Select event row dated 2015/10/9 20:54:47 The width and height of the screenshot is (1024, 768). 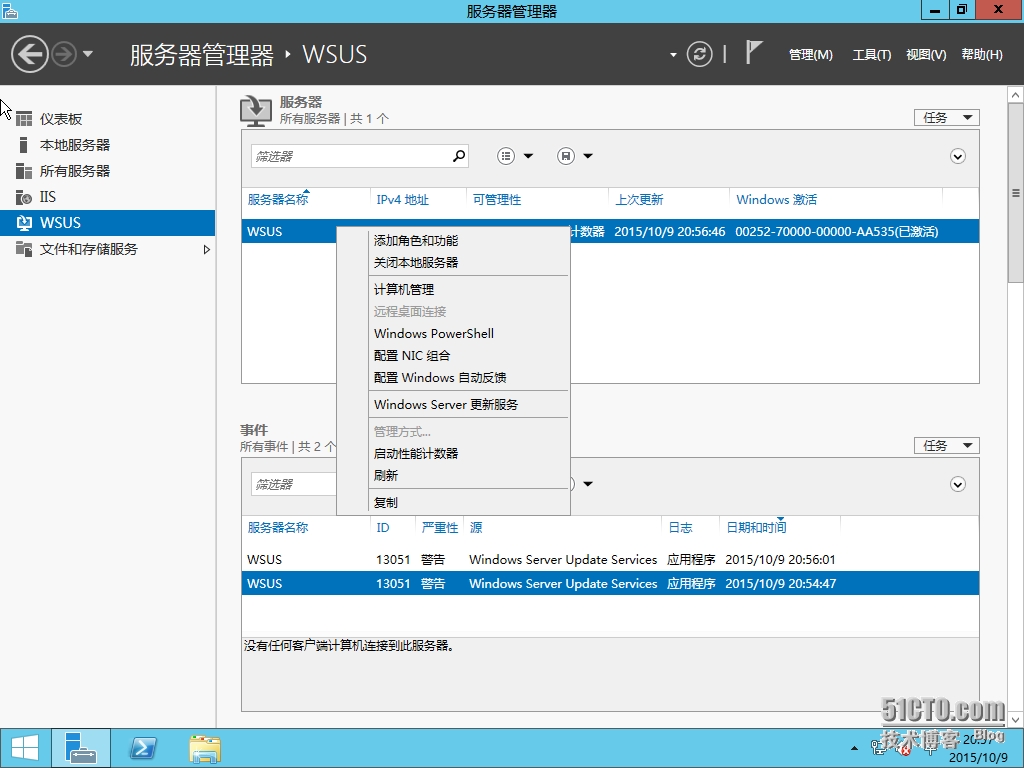tap(610, 583)
